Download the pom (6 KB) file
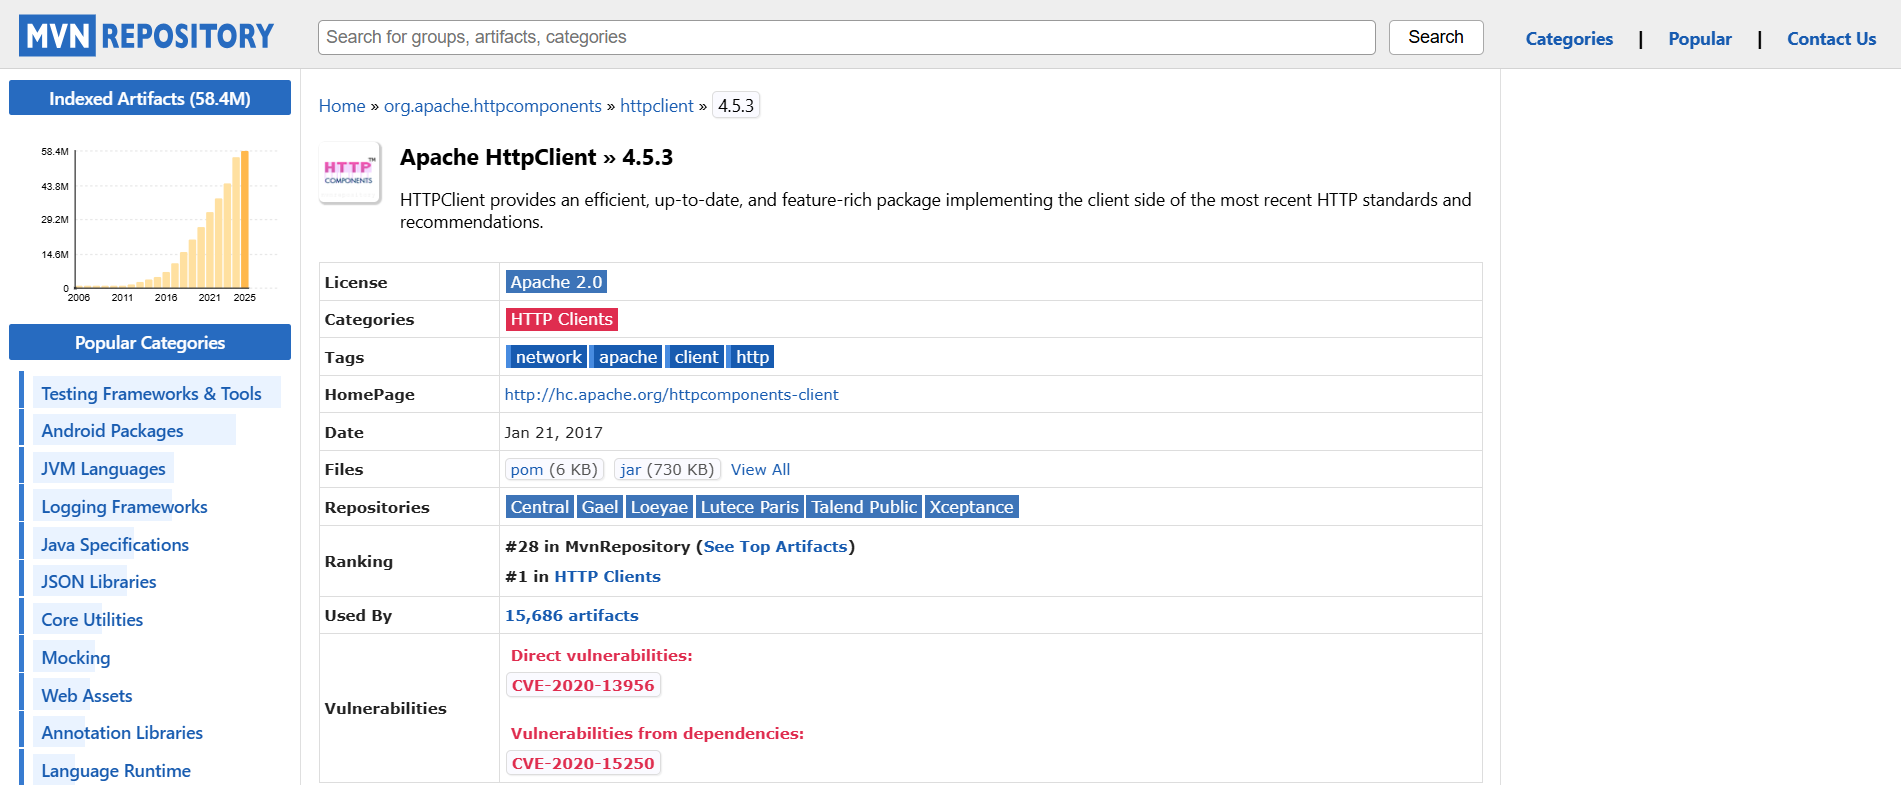 553,469
